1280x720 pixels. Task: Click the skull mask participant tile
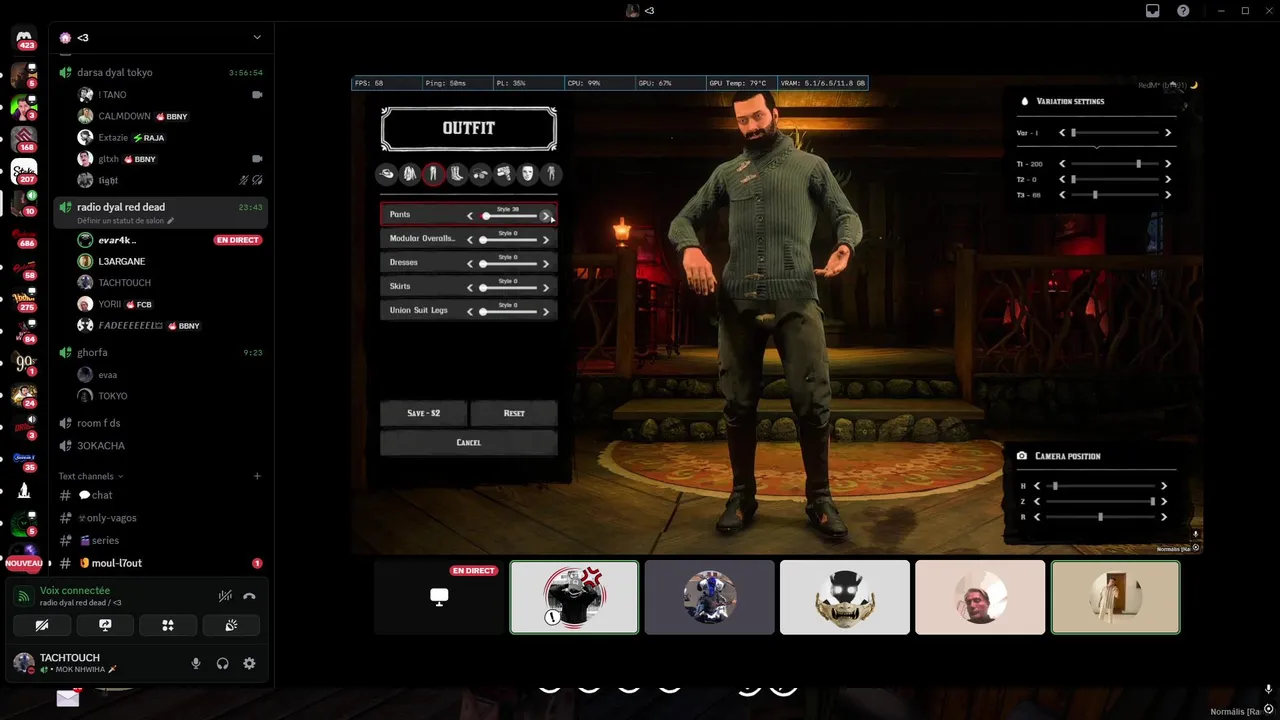pos(844,597)
